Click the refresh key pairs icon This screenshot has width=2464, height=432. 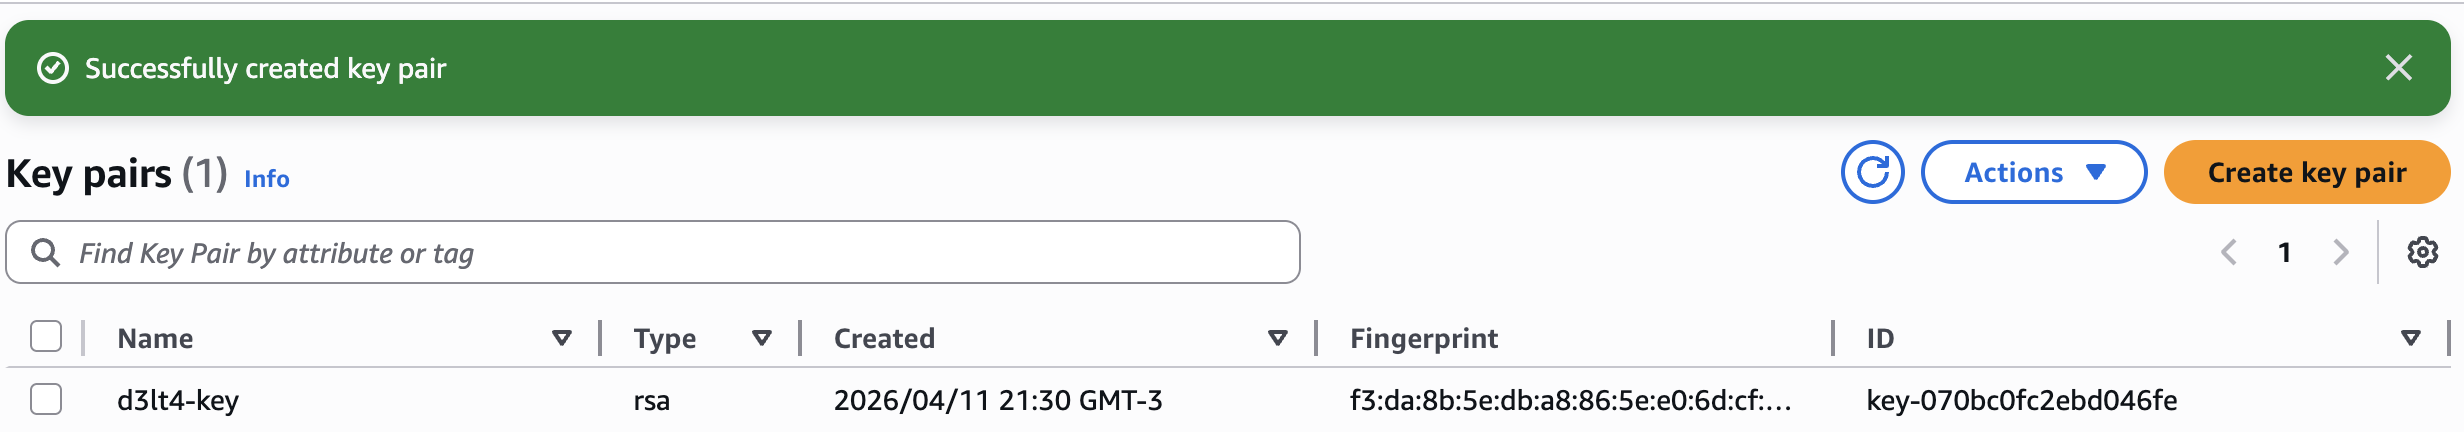(1872, 172)
